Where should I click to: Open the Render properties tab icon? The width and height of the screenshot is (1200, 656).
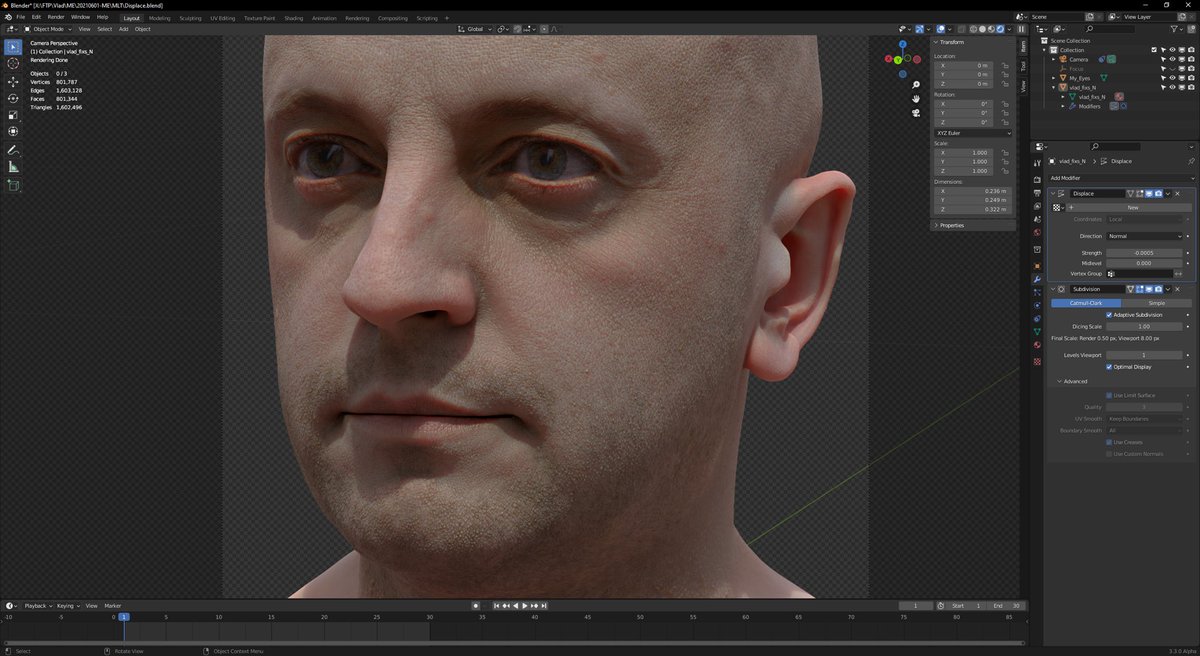[1037, 180]
